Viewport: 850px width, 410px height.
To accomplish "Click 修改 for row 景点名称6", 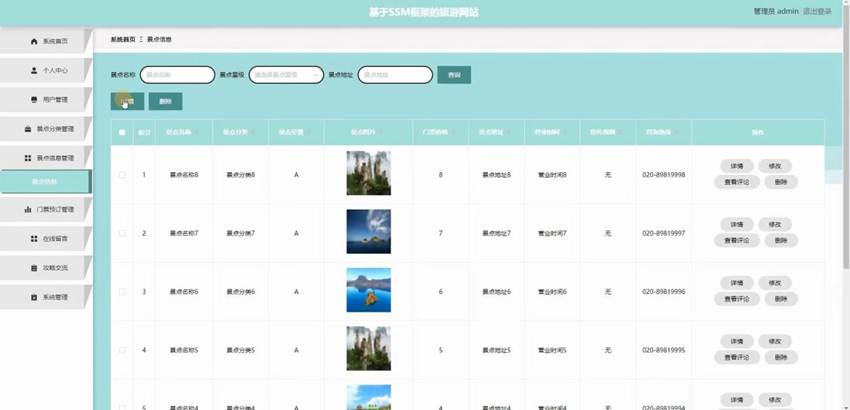I will click(x=775, y=283).
